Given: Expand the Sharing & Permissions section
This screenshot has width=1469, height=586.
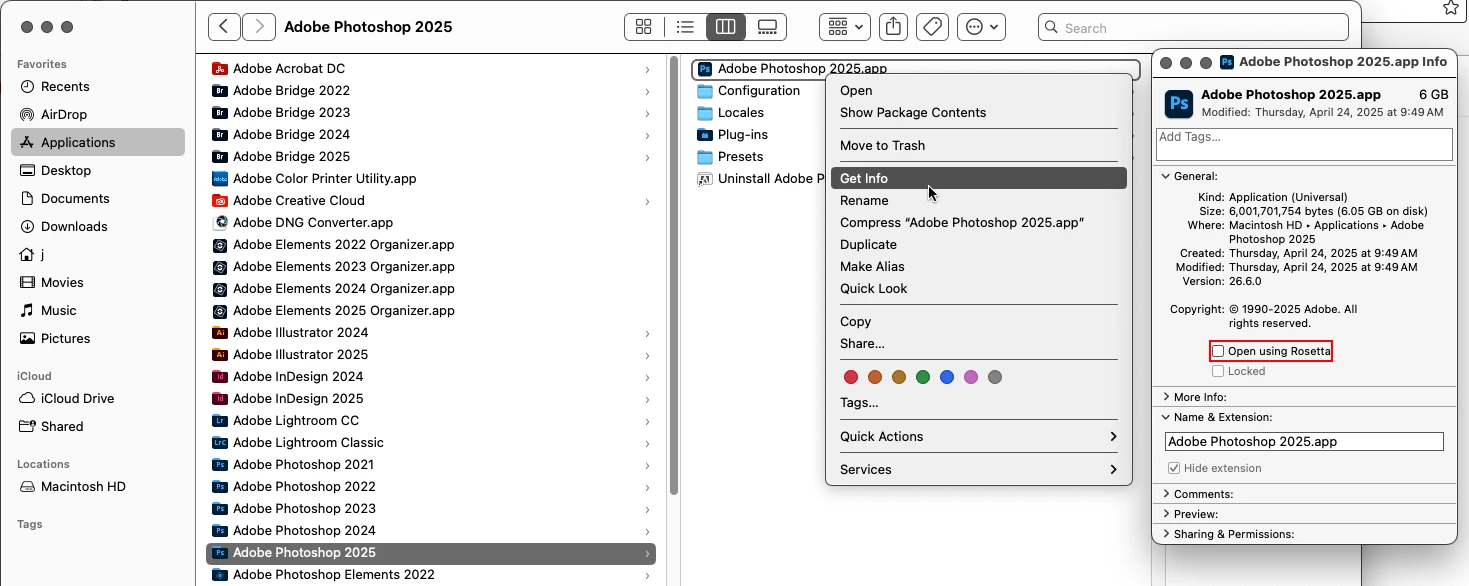Looking at the screenshot, I should click(x=1166, y=534).
